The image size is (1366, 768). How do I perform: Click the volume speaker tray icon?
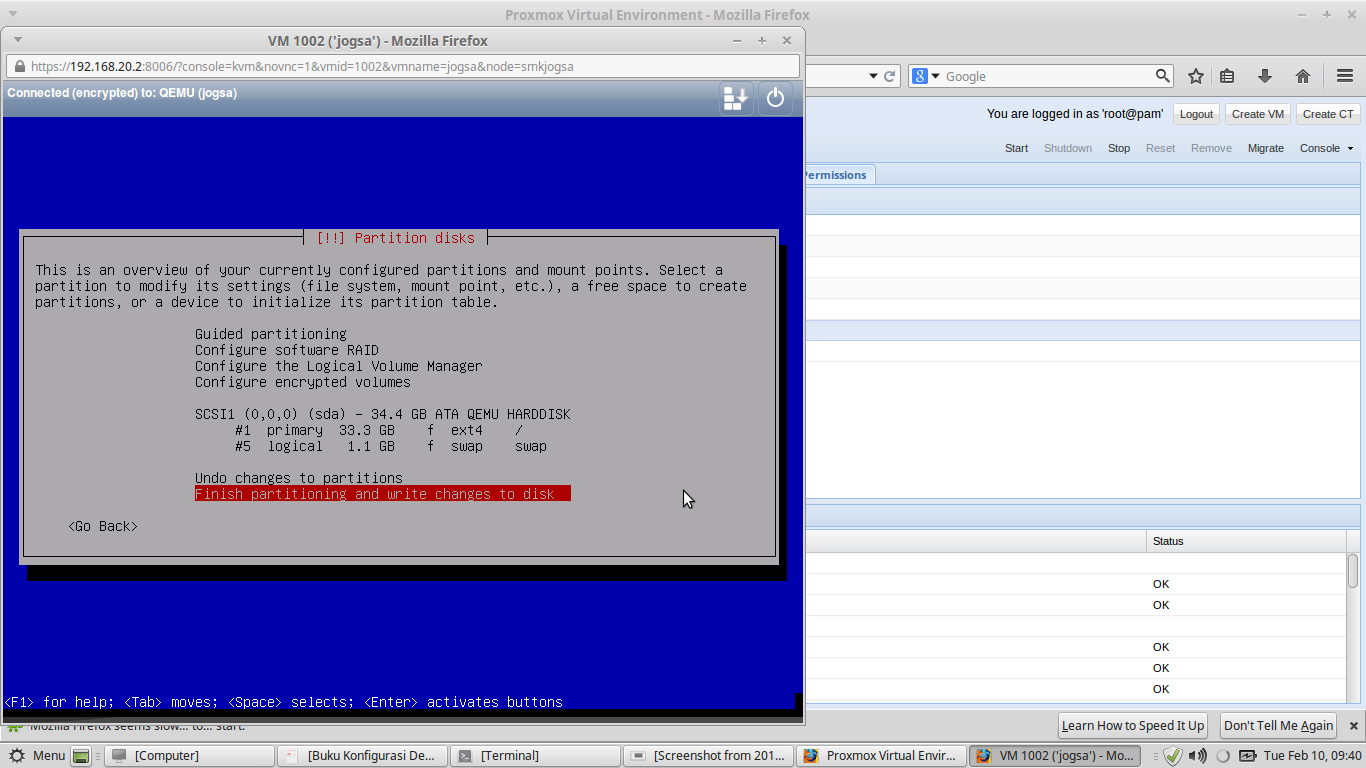[x=1197, y=755]
